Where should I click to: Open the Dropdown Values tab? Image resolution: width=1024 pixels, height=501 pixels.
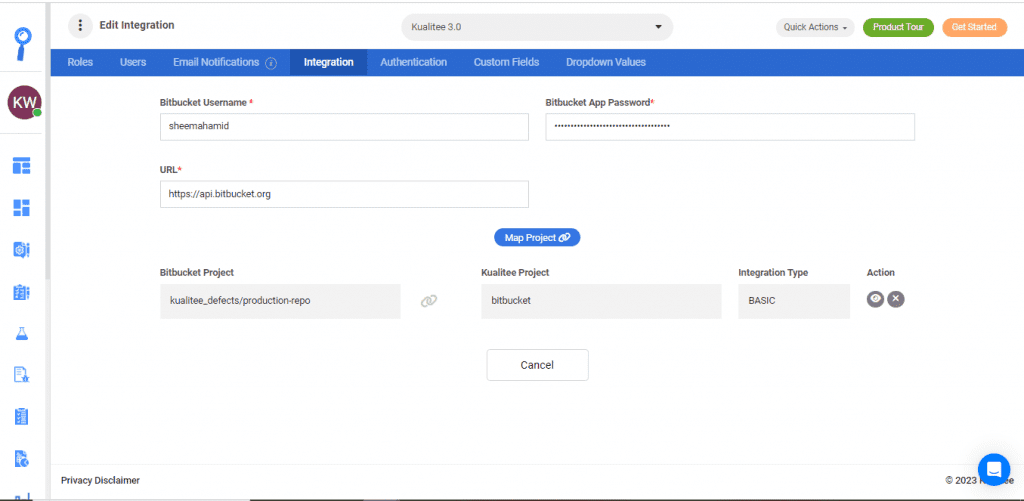(606, 63)
